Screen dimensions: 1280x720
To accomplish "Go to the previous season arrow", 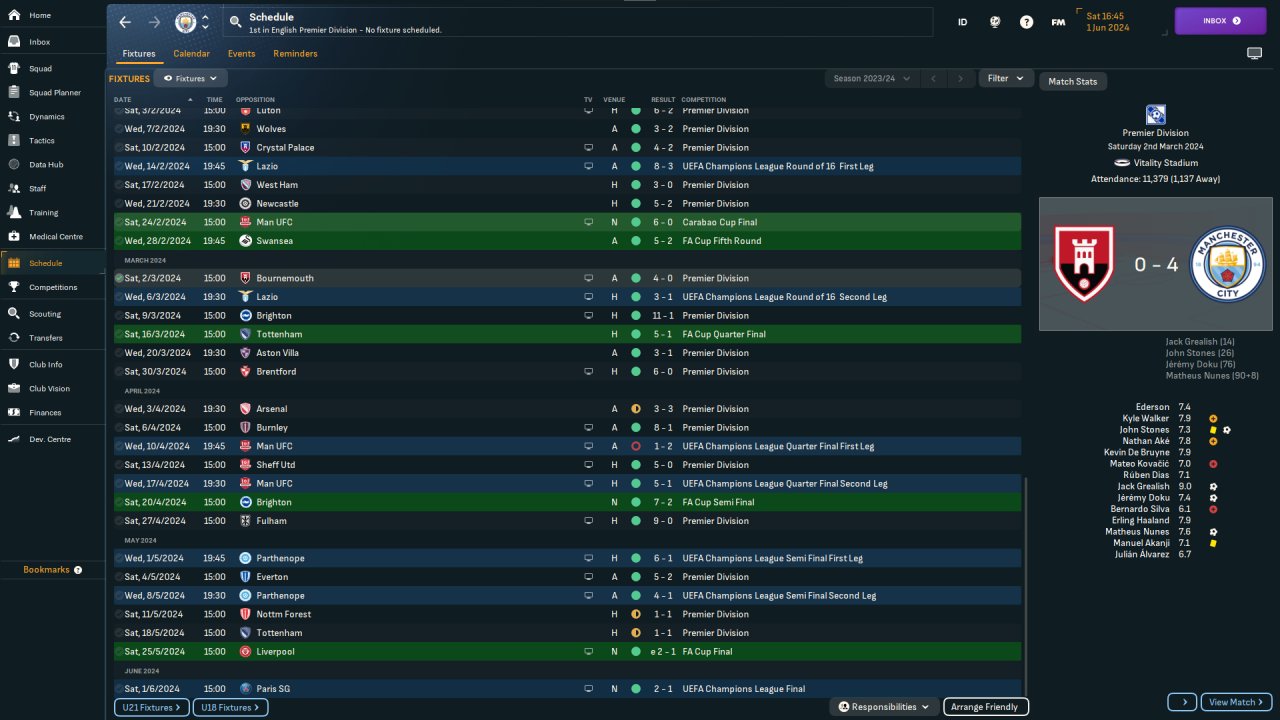I will pos(933,78).
